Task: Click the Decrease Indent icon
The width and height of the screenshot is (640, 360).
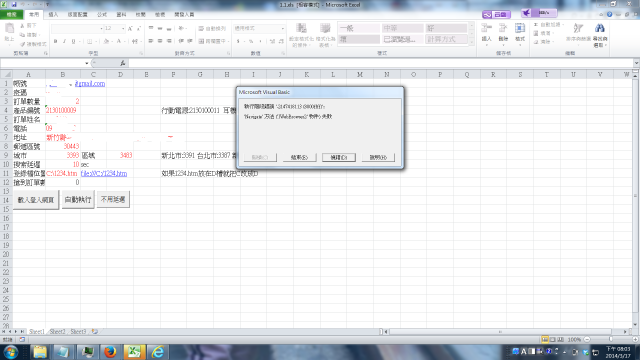Action: (x=181, y=41)
